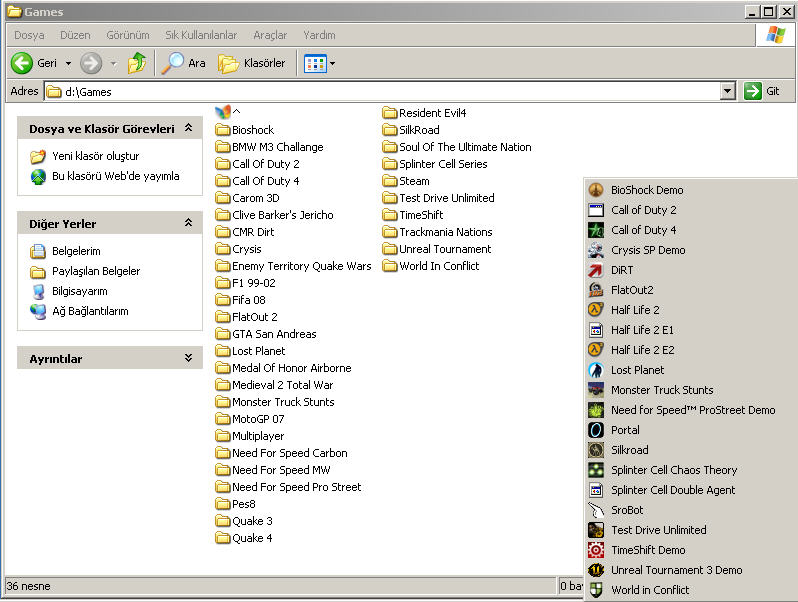
Task: Click Unreal Tournament 3 Demo icon
Action: coord(596,570)
